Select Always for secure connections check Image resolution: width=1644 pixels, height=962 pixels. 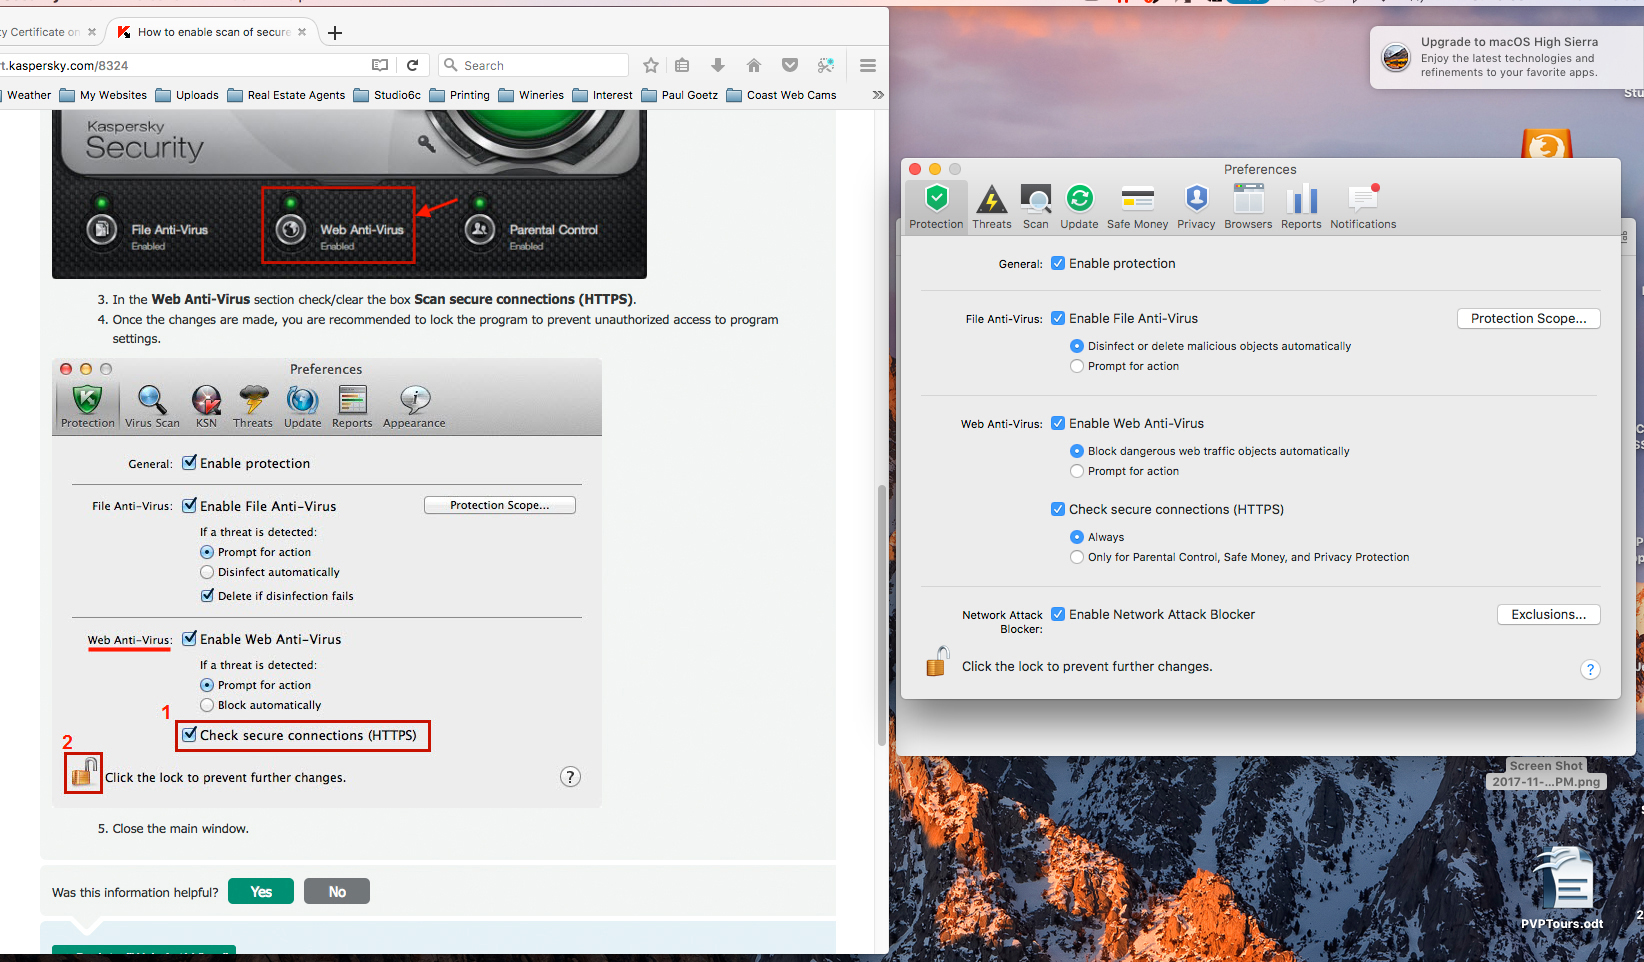click(x=1077, y=537)
